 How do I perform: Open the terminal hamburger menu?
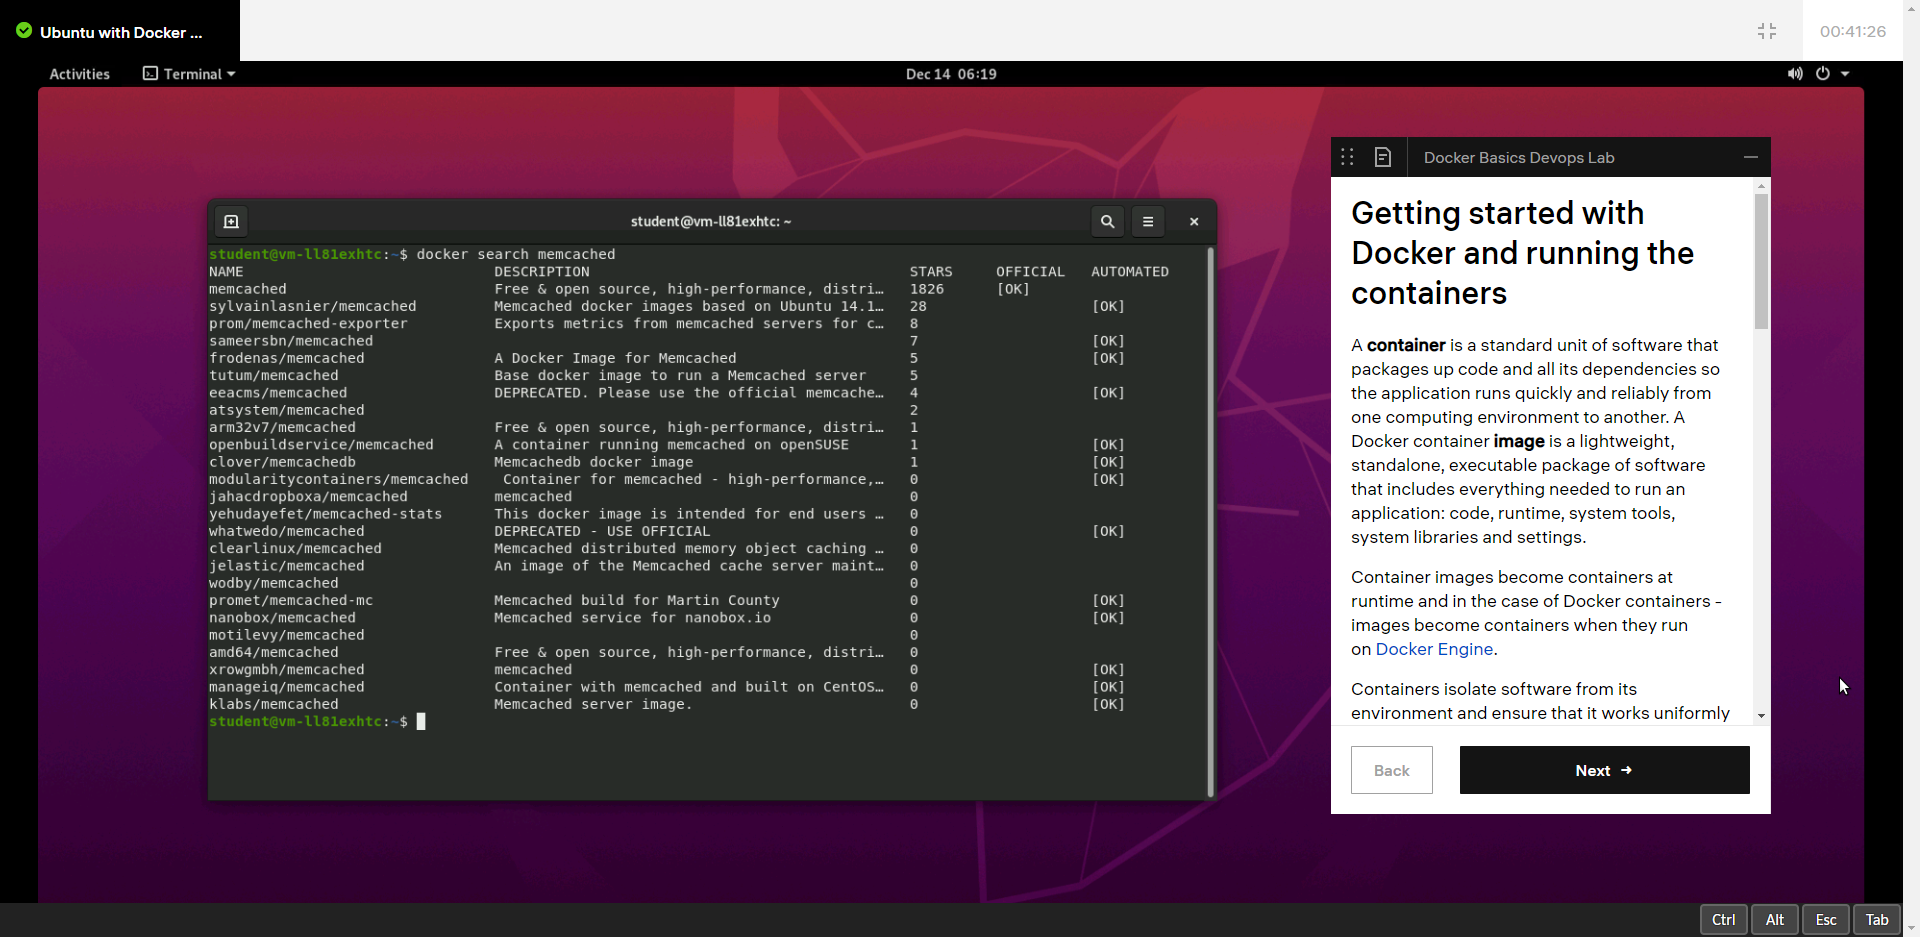coord(1148,221)
